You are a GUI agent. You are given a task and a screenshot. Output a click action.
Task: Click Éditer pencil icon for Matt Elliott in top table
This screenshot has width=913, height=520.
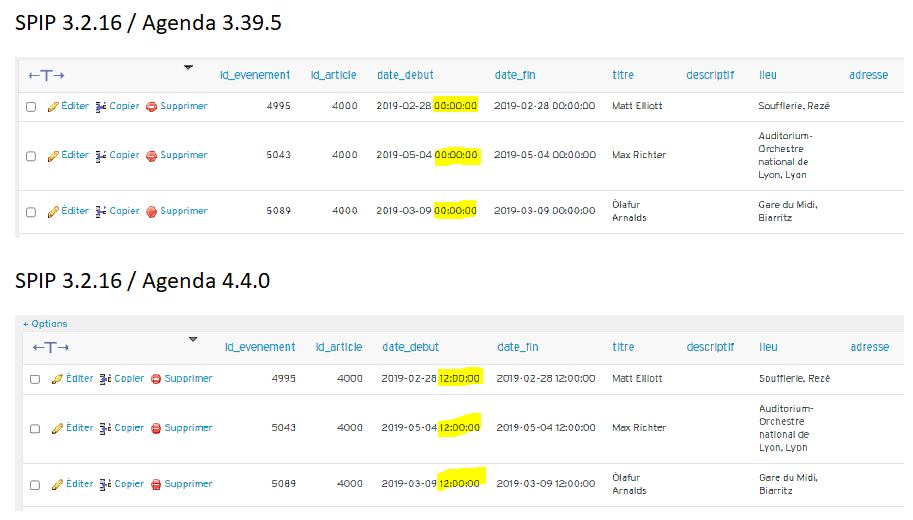click(53, 107)
